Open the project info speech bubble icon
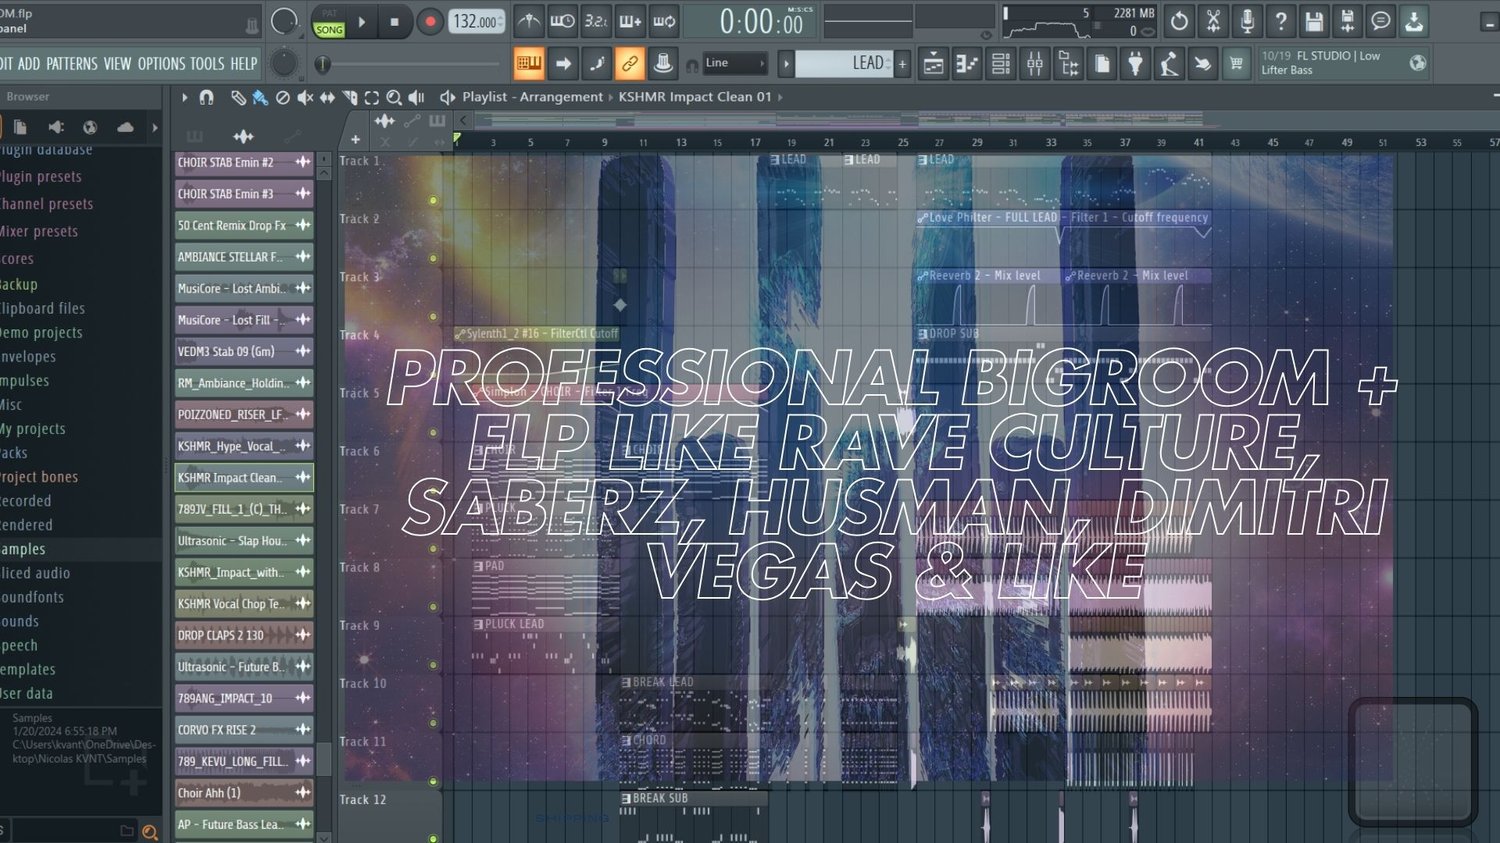This screenshot has width=1500, height=843. pos(1381,21)
